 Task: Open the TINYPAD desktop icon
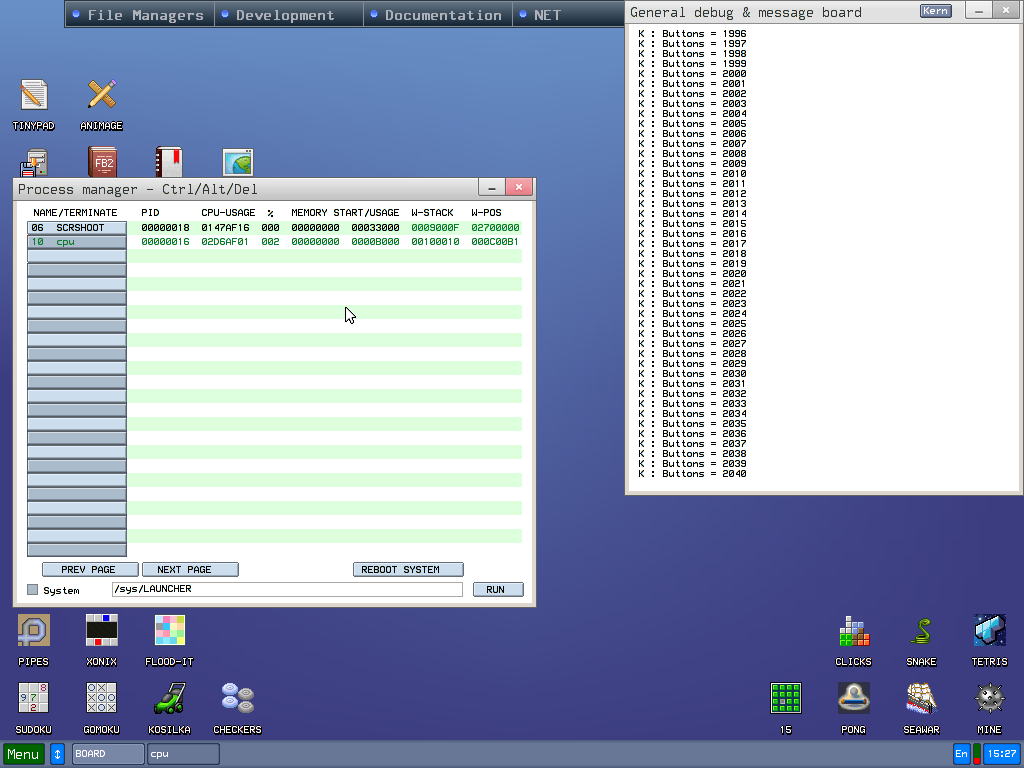pos(34,97)
